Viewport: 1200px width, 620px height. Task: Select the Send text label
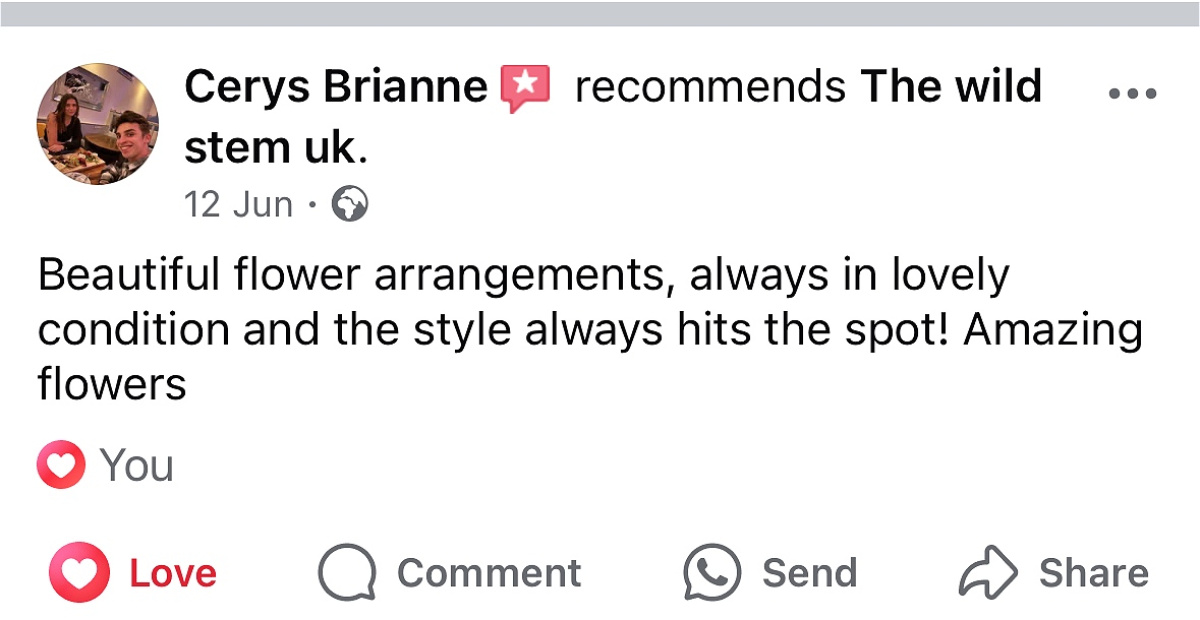(x=810, y=573)
